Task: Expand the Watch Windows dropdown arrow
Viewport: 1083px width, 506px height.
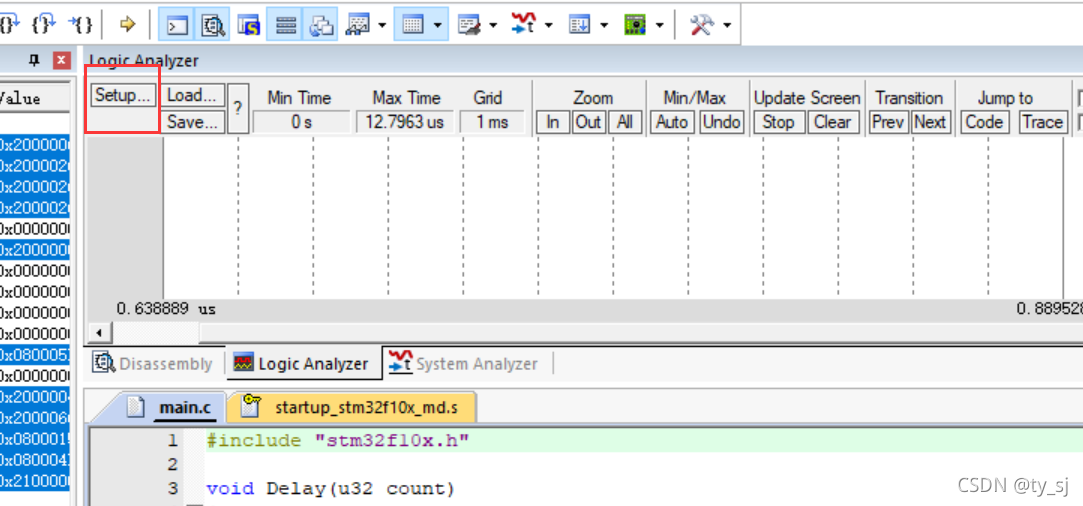Action: (x=382, y=26)
